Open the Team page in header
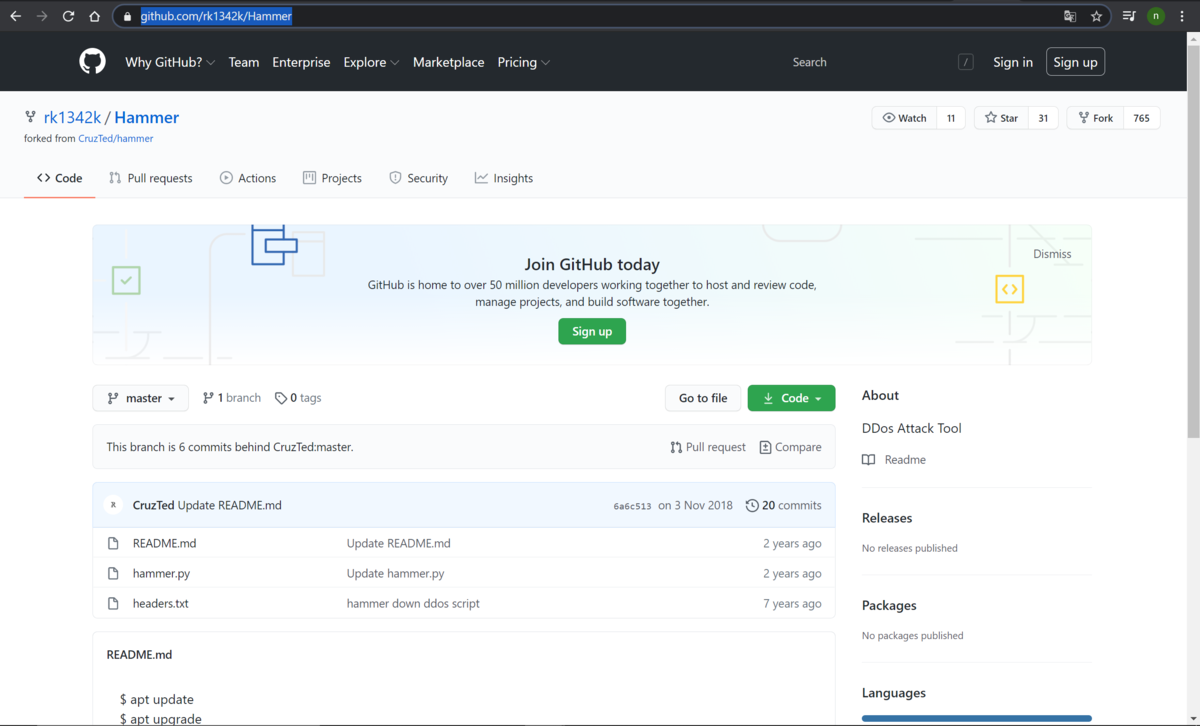Image resolution: width=1200 pixels, height=726 pixels. [244, 62]
